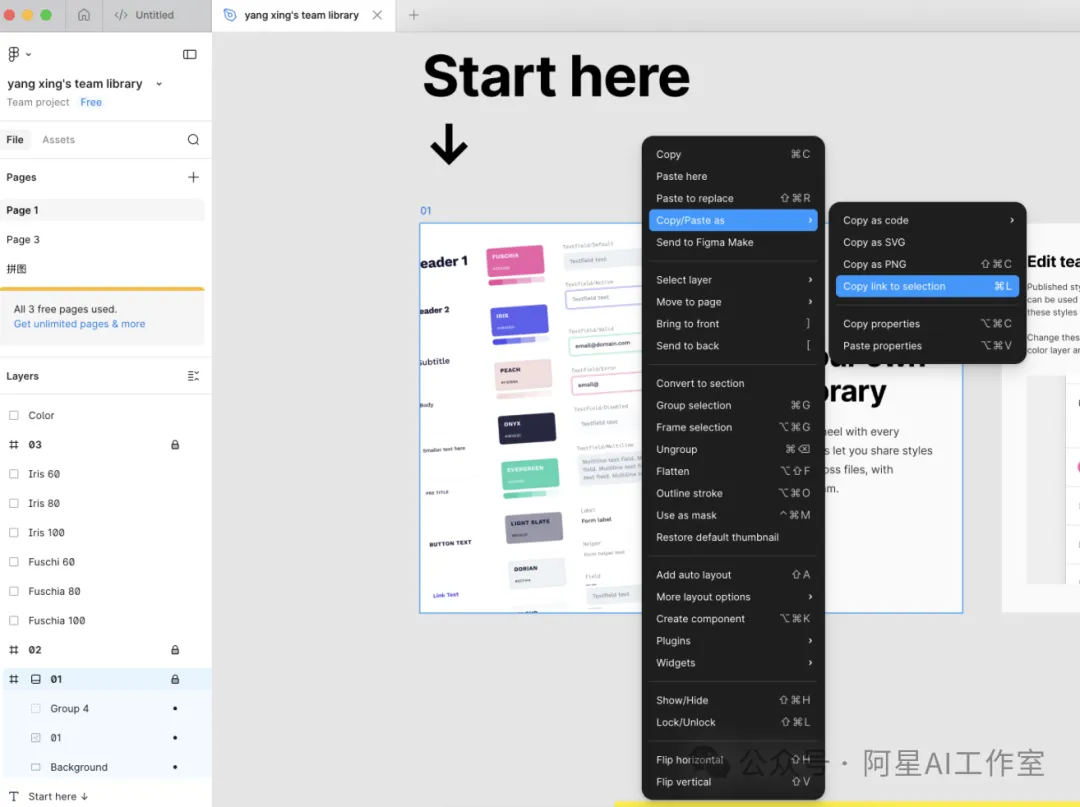Click image icon of nested 01 layer
The width and height of the screenshot is (1080, 807).
pyautogui.click(x=36, y=737)
